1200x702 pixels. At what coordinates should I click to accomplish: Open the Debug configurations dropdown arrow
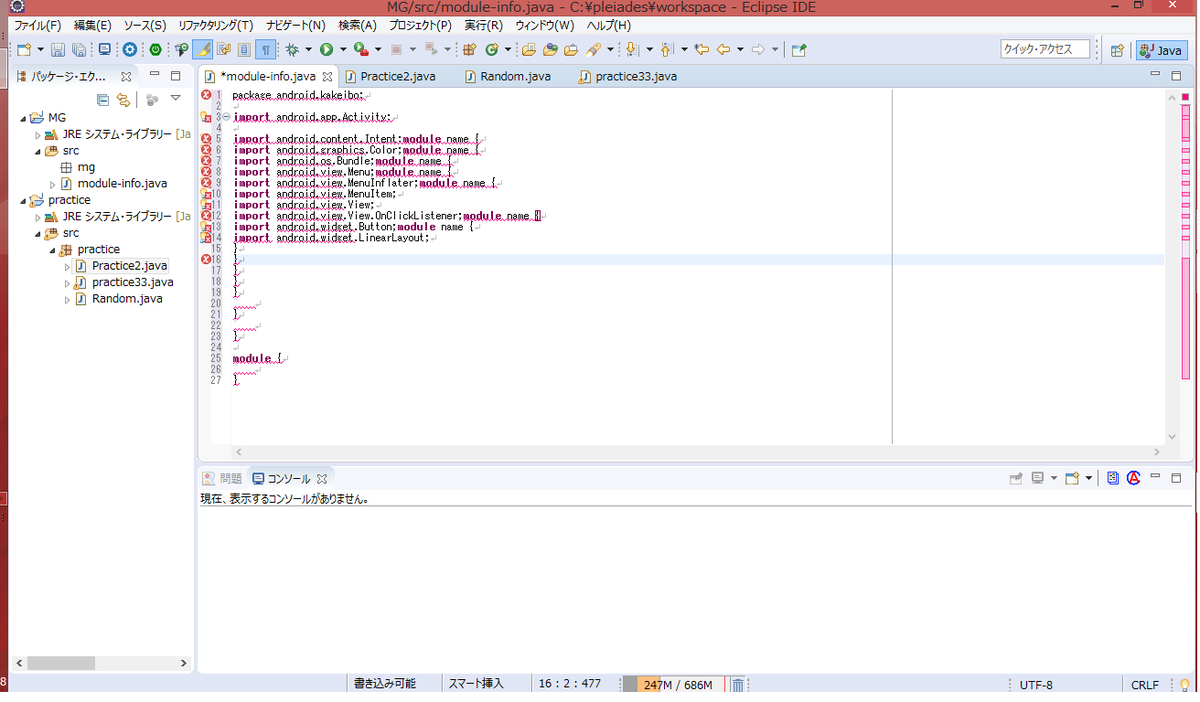(x=309, y=49)
